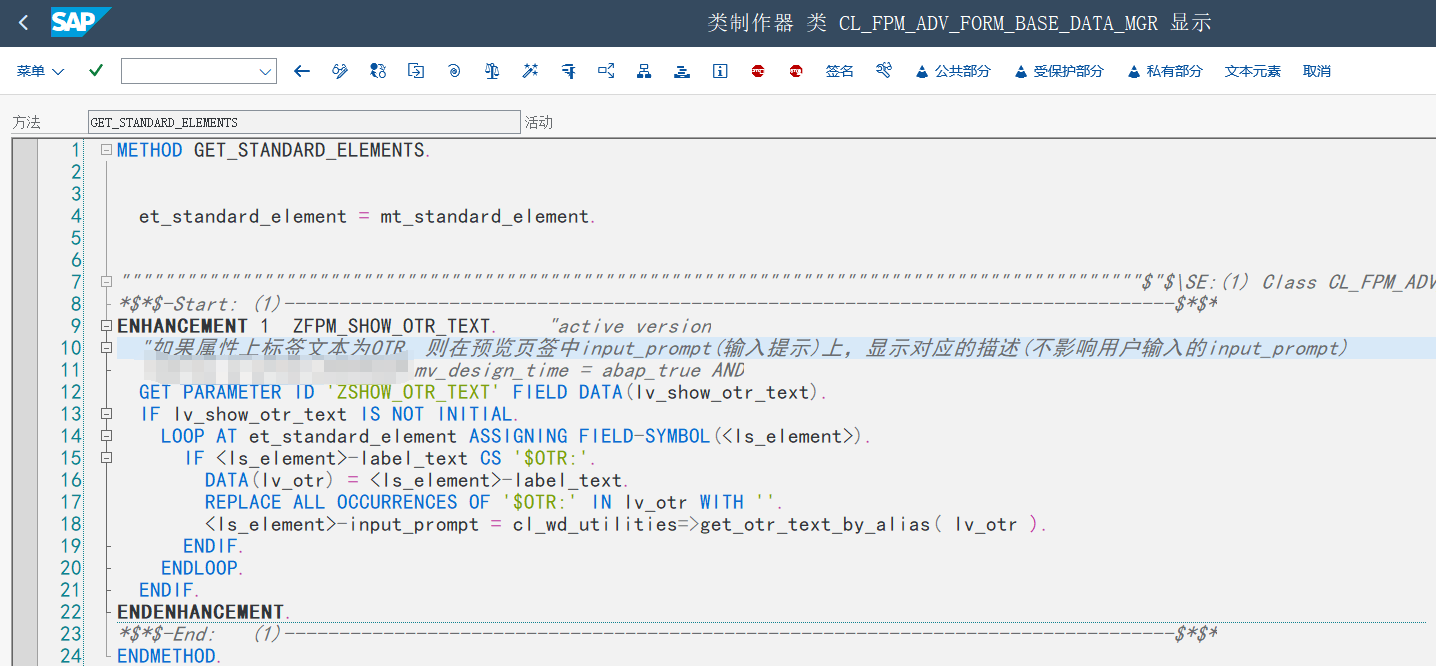Open the other object icon (page with arrow)
The width and height of the screenshot is (1436, 666).
(416, 71)
